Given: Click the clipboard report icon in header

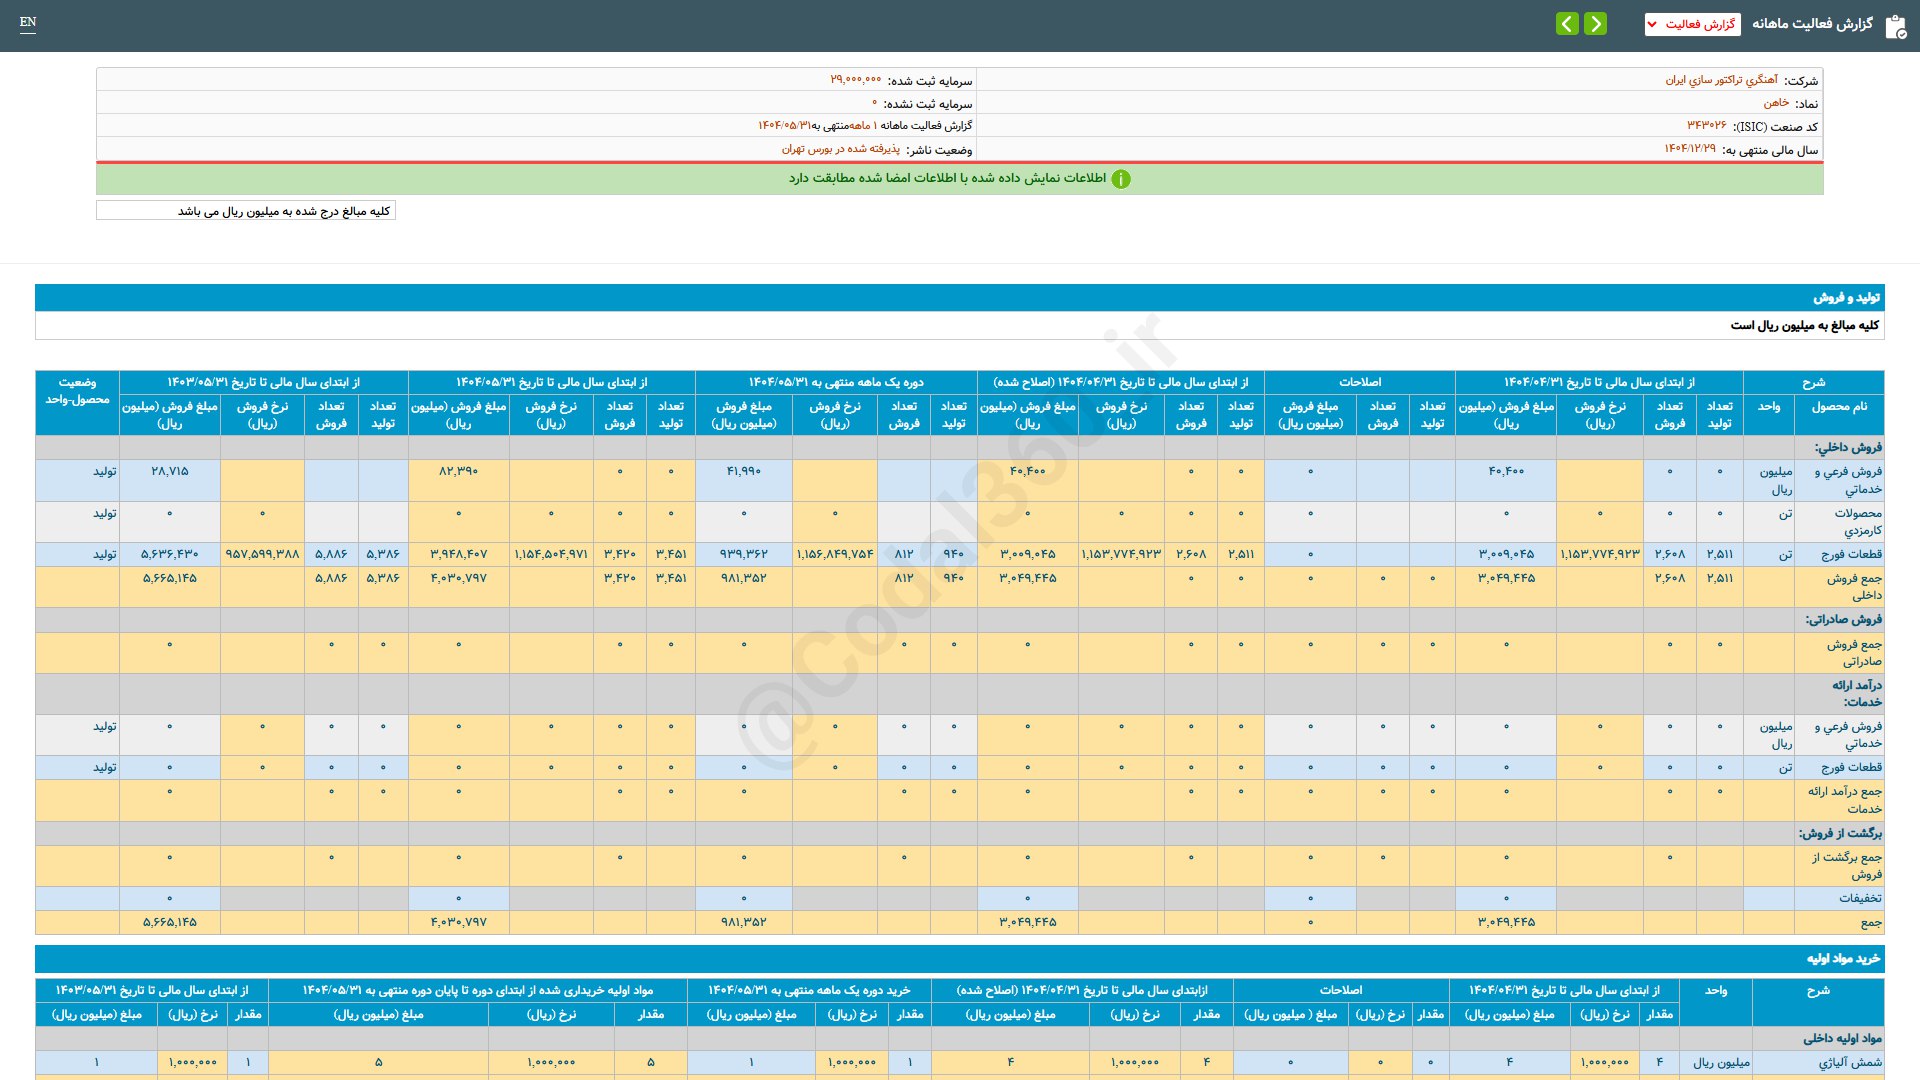Looking at the screenshot, I should point(1895,26).
